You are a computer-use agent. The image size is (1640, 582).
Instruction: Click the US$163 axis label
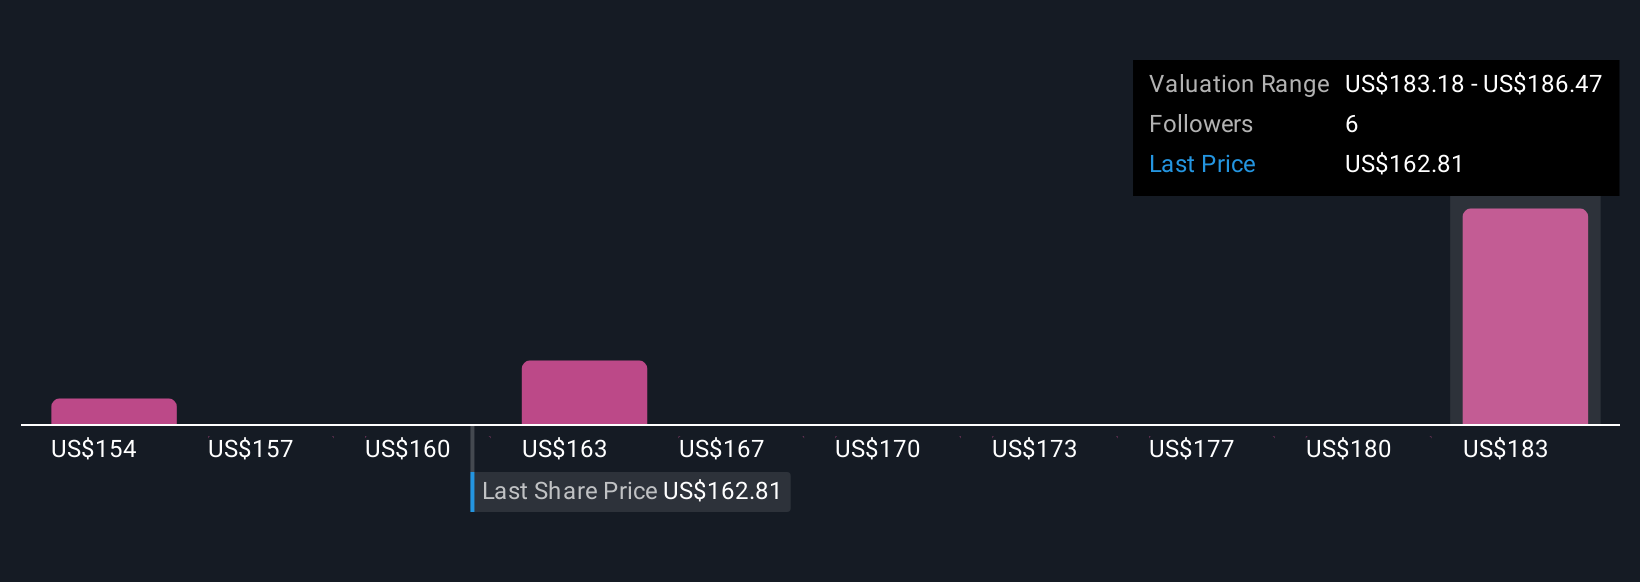565,449
